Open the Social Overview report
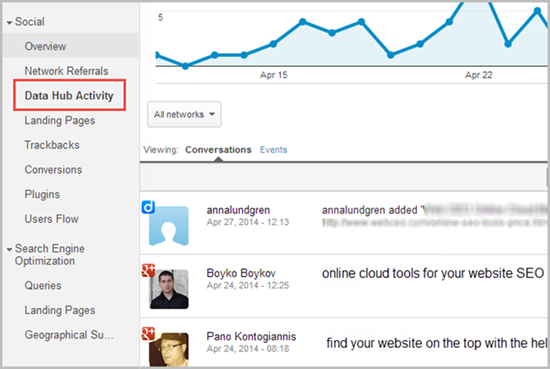 (x=45, y=46)
